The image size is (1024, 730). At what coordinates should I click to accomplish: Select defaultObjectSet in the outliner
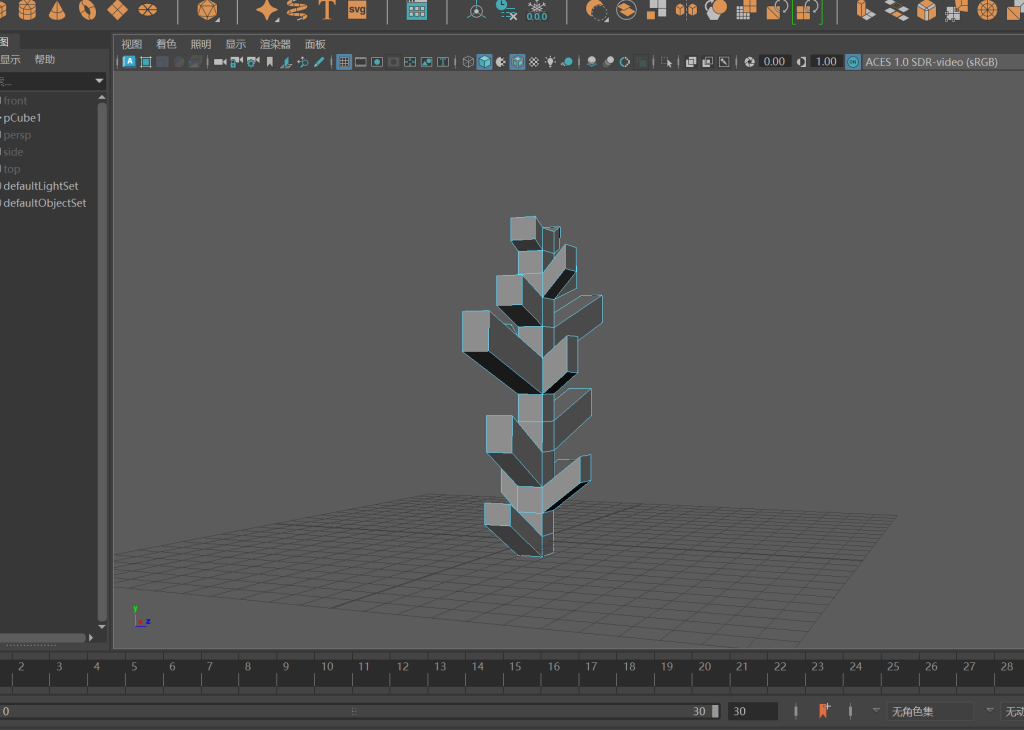[x=44, y=203]
